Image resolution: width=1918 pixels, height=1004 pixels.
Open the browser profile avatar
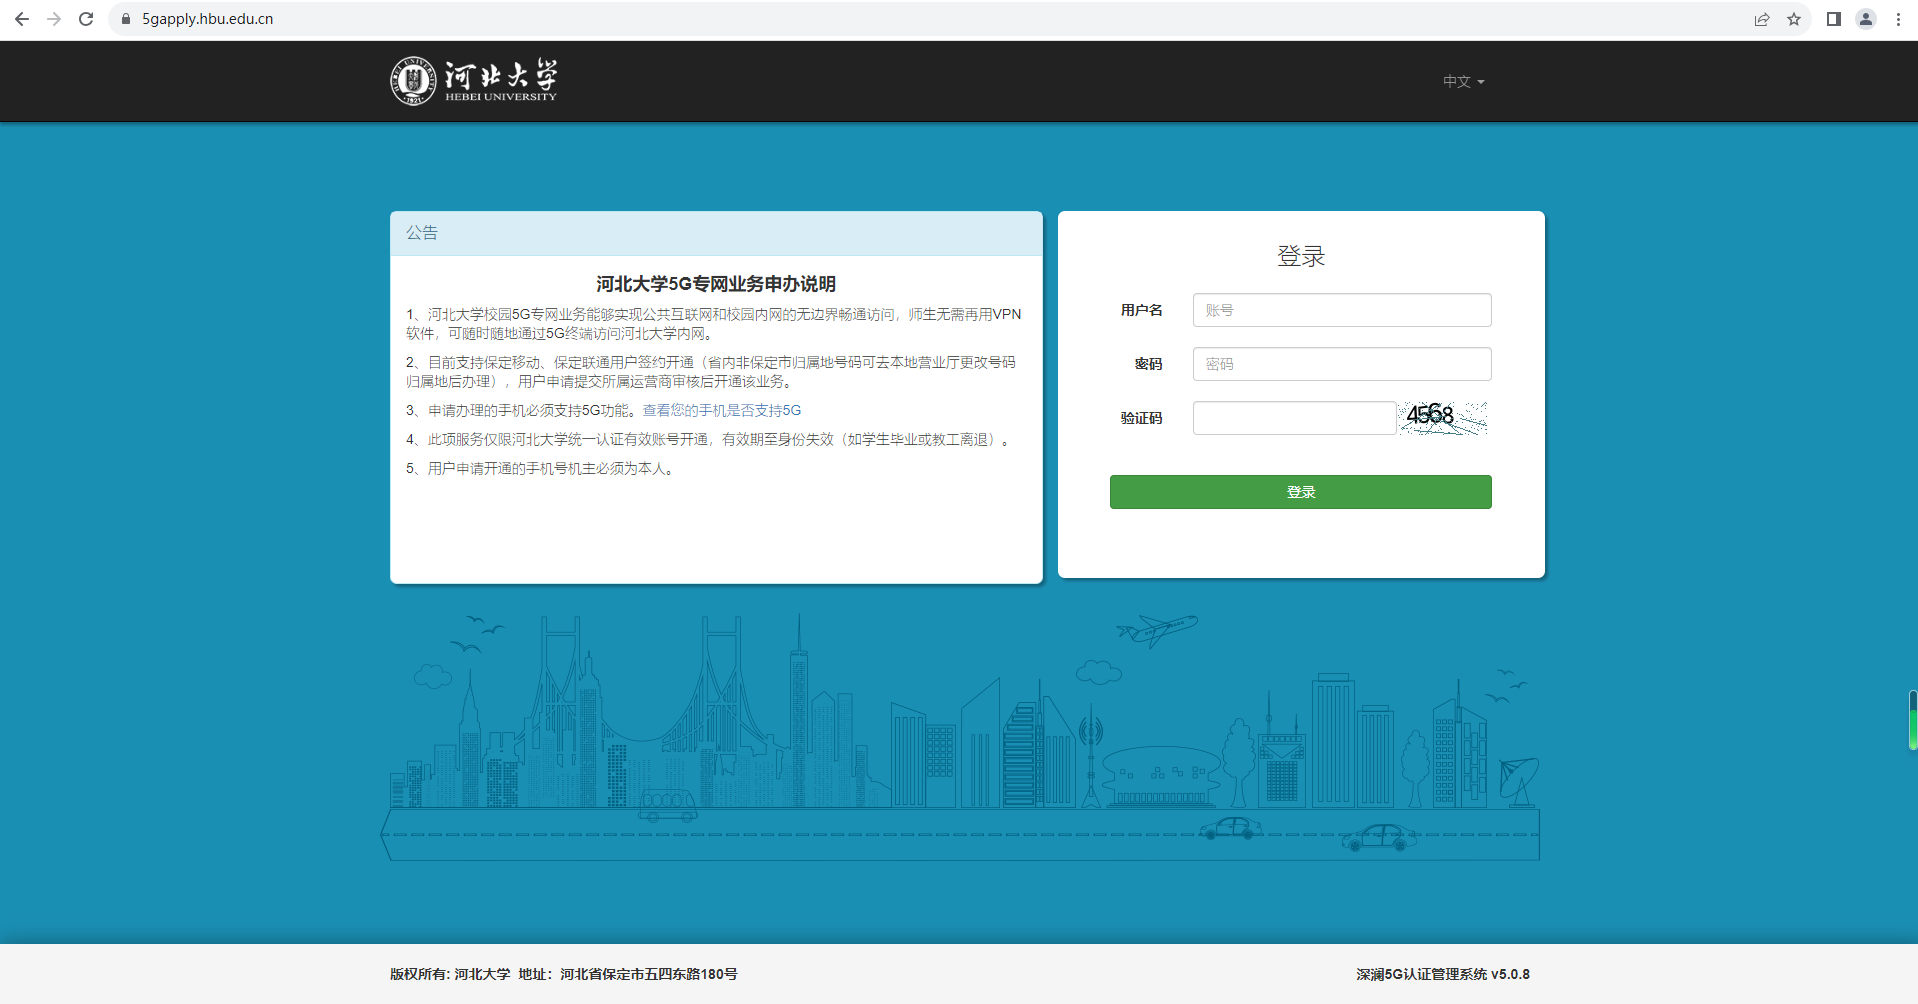click(1866, 19)
